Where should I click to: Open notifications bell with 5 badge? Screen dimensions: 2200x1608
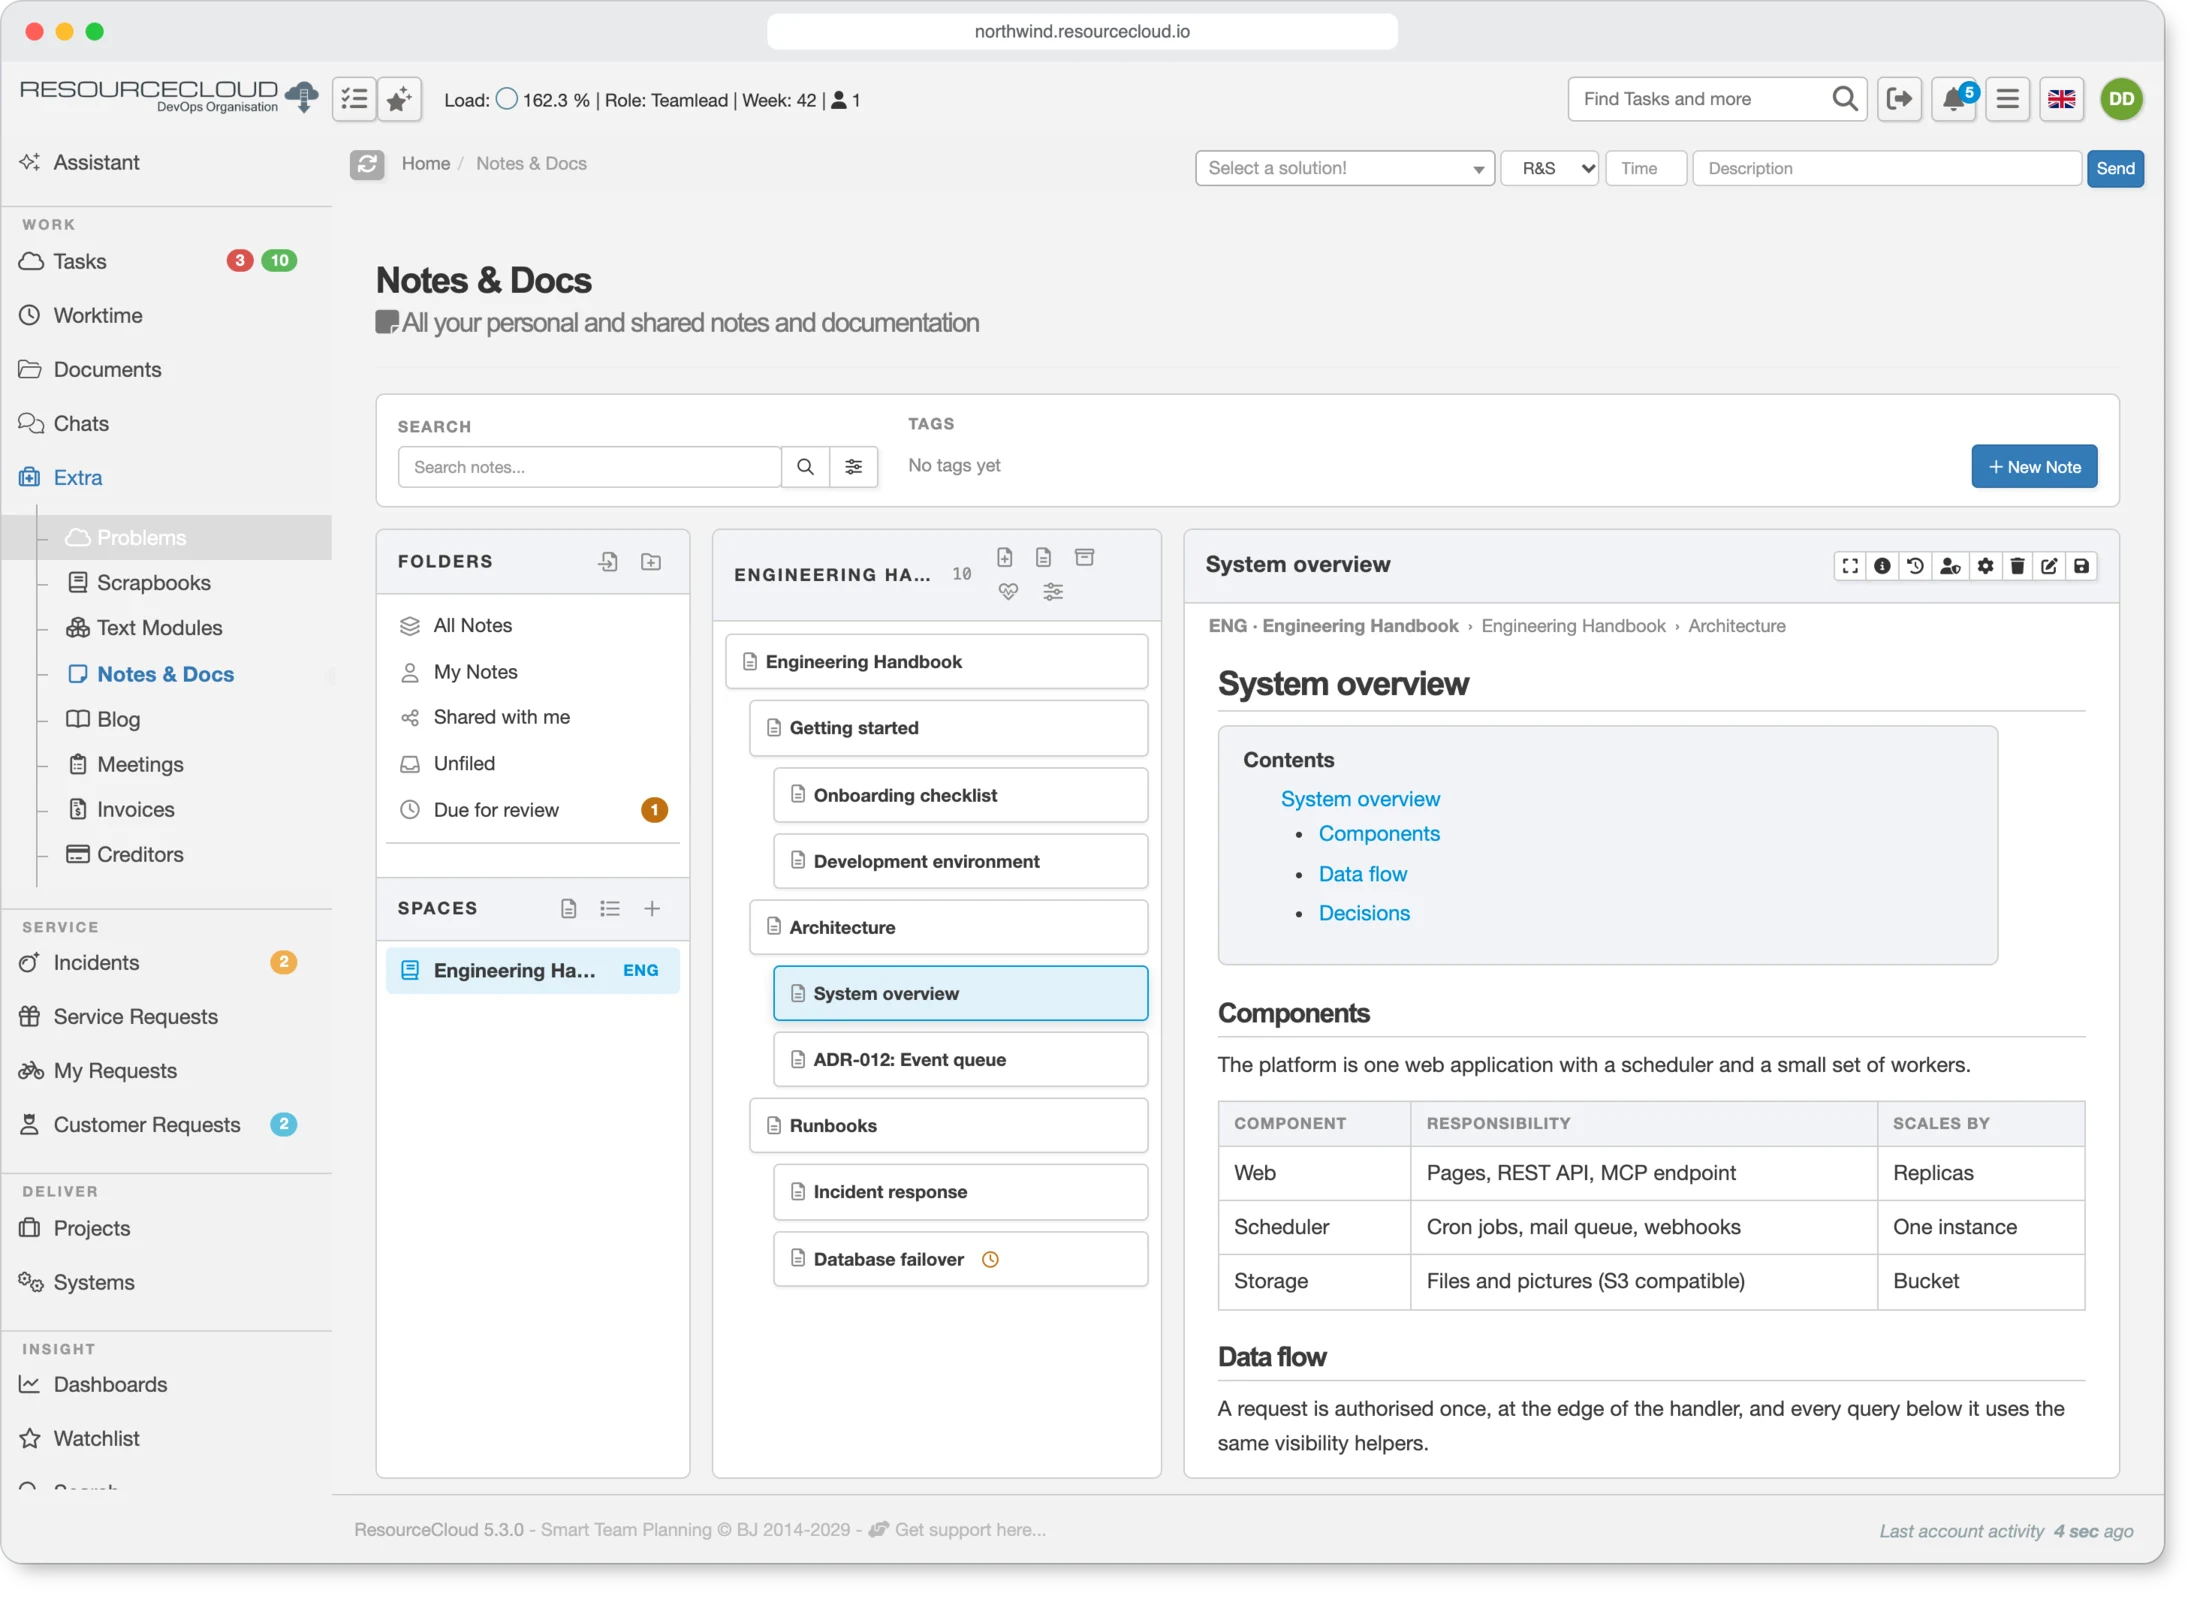click(1955, 99)
